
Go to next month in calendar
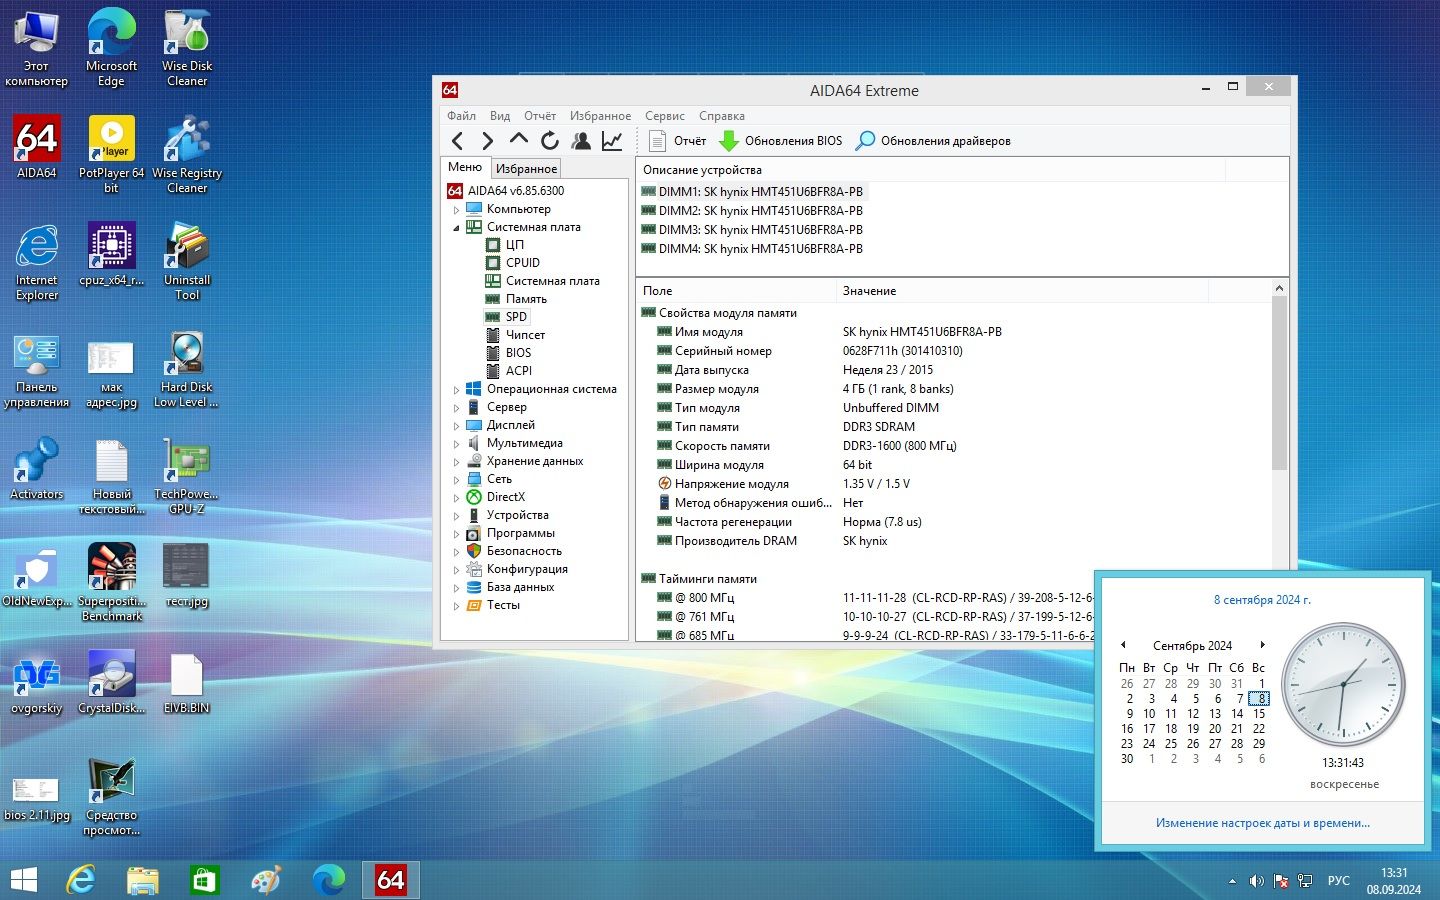tap(1262, 645)
